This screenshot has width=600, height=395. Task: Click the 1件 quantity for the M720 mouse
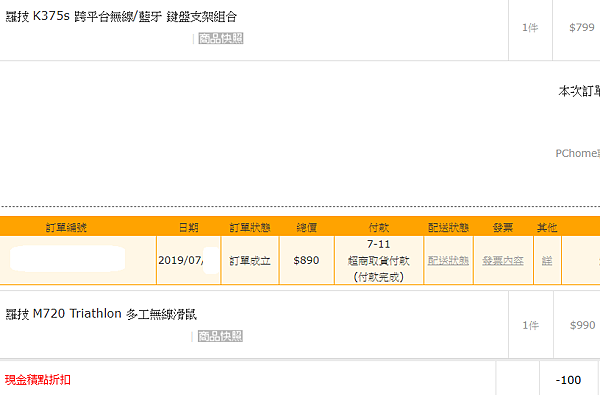[x=531, y=325]
